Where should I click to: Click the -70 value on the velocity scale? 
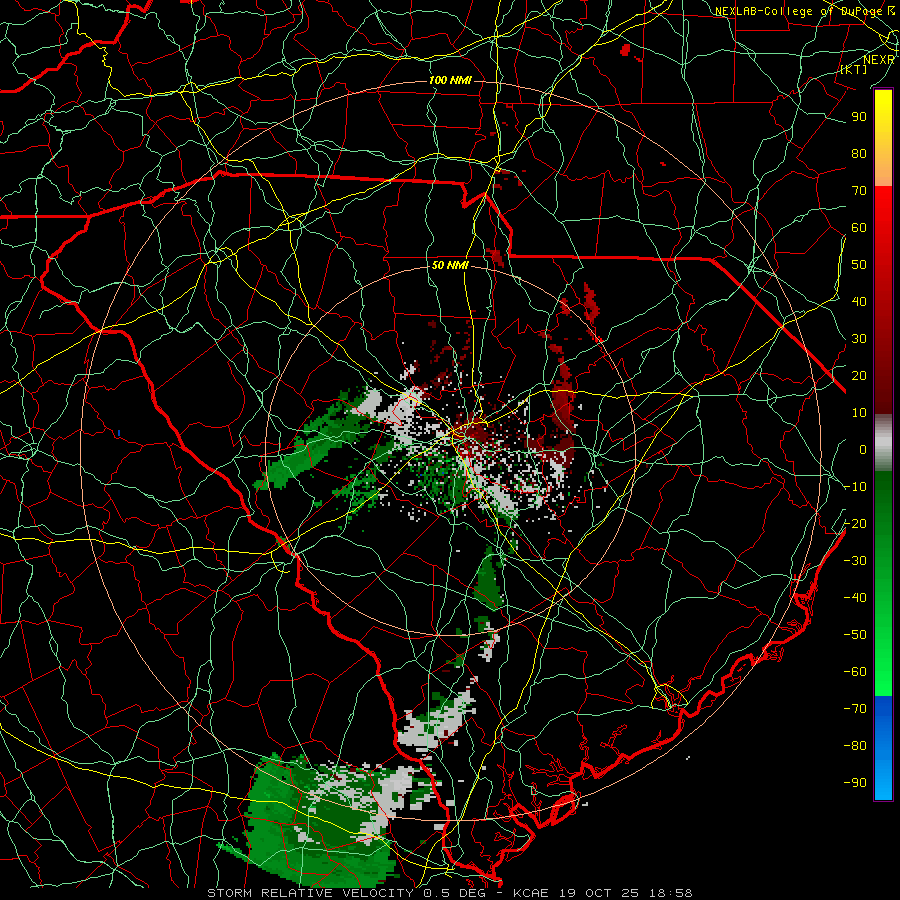855,709
